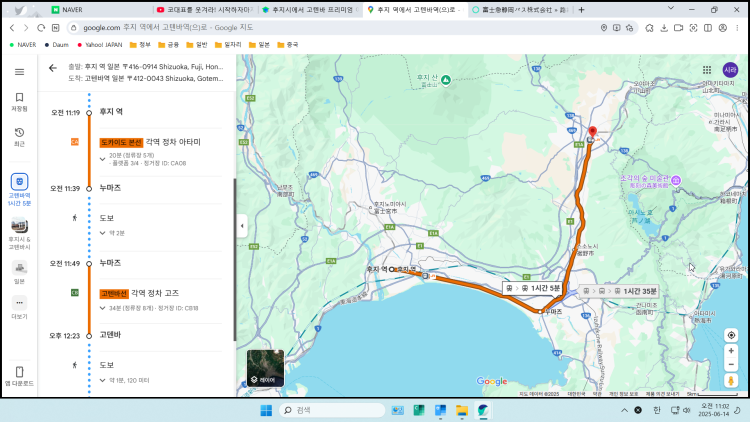750x422 pixels.
Task: Click the 후지 산 mountain marker
Action: pyautogui.click(x=446, y=80)
